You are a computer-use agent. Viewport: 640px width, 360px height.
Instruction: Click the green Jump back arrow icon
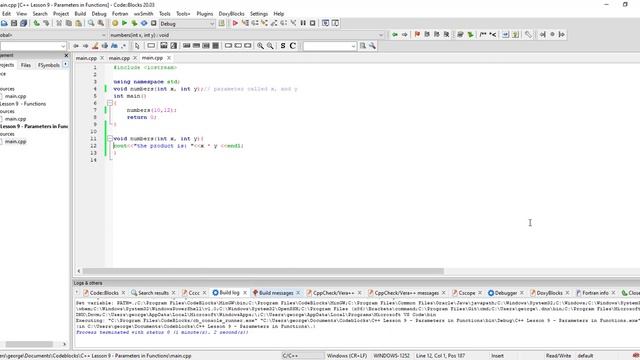(x=395, y=35)
